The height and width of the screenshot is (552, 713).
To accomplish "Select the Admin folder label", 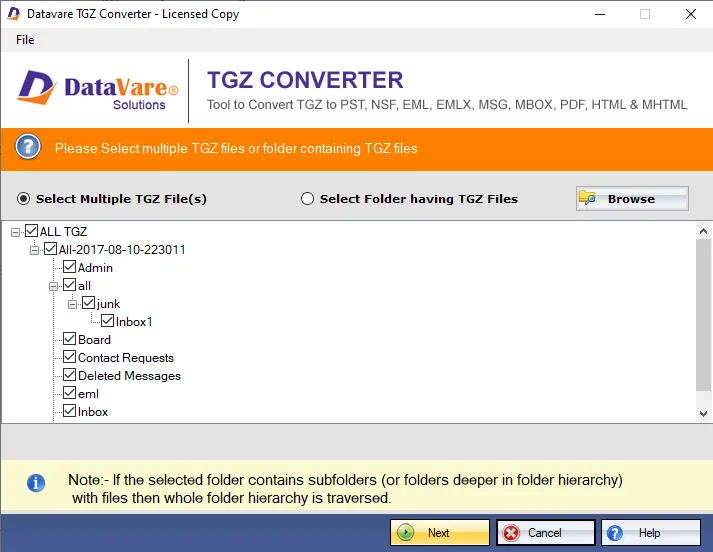I will pos(95,268).
